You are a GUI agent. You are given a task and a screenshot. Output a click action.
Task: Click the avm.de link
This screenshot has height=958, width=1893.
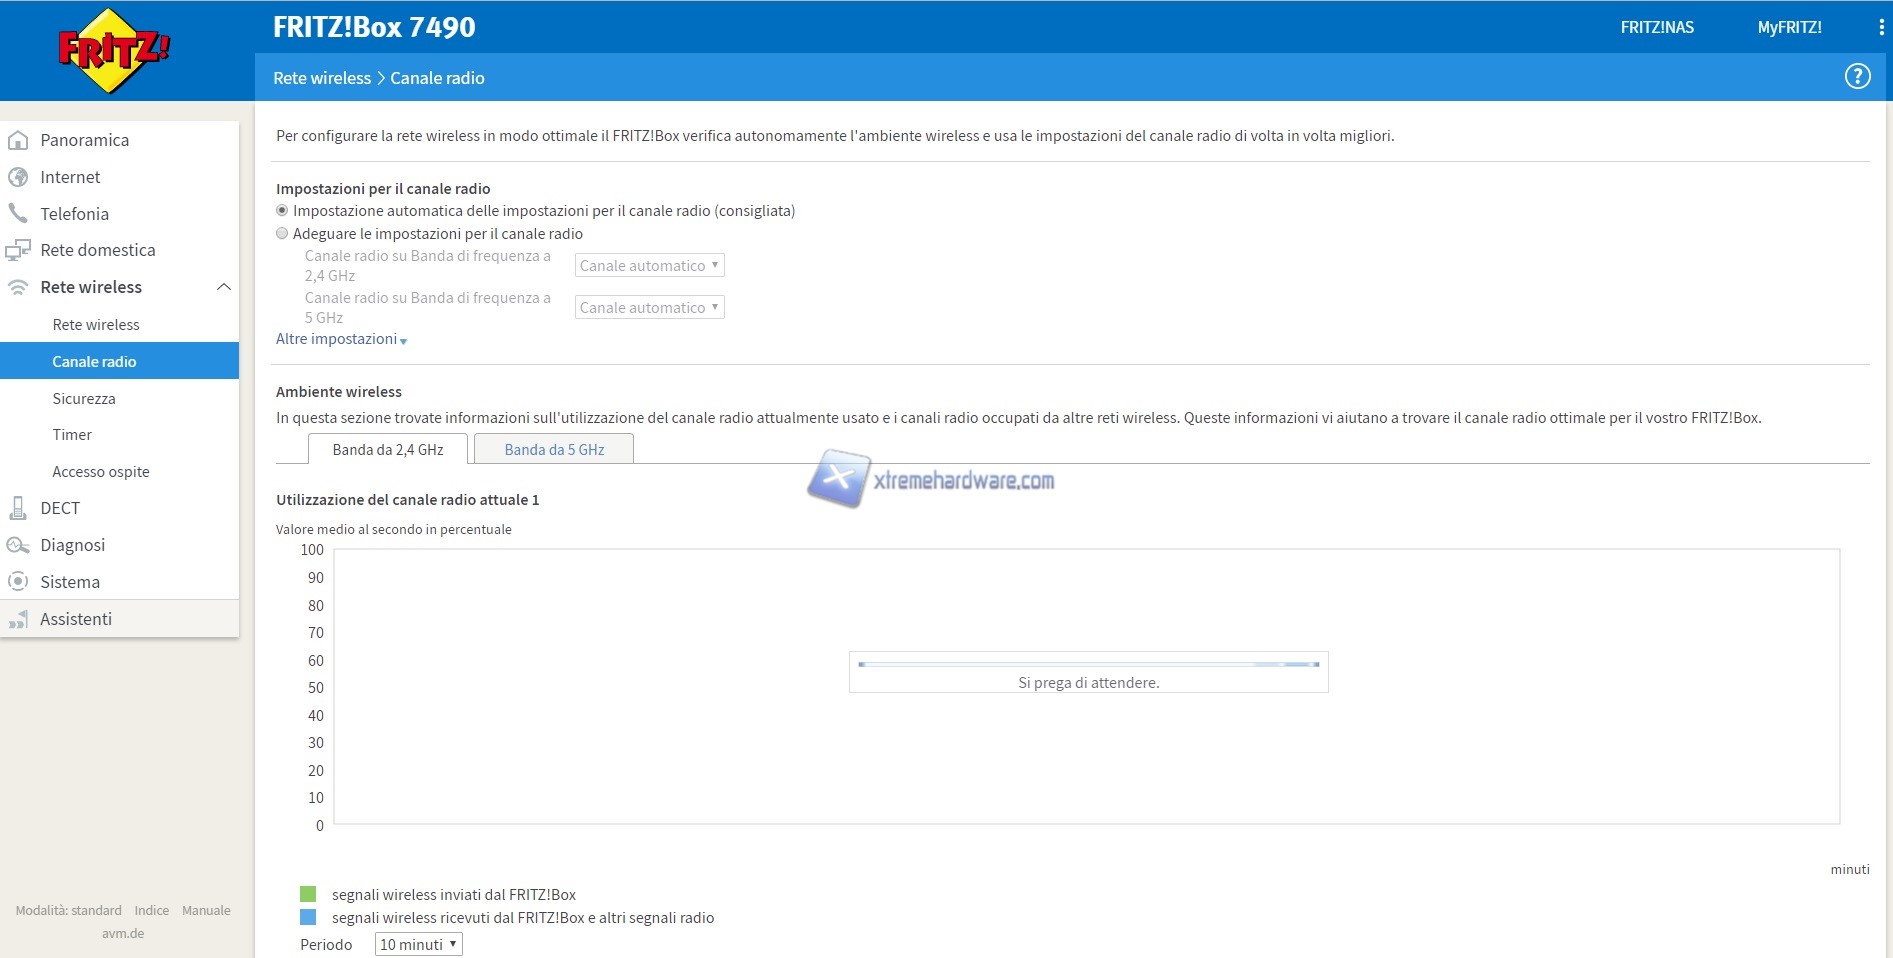coord(123,933)
